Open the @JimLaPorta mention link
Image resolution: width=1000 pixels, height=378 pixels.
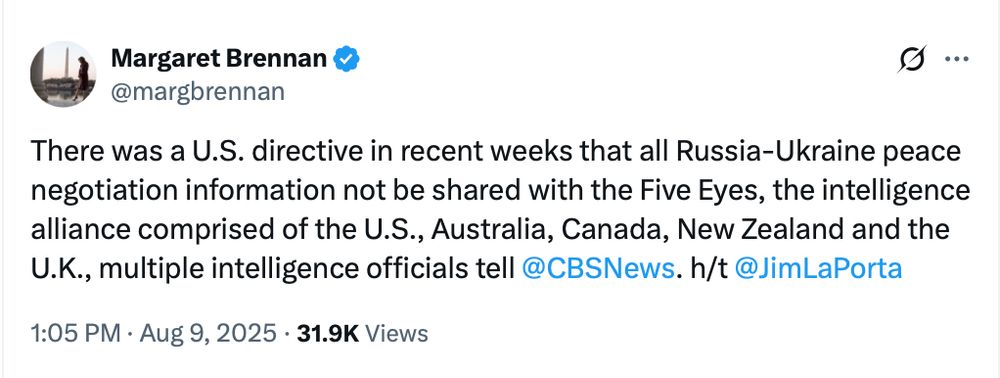pyautogui.click(x=818, y=268)
